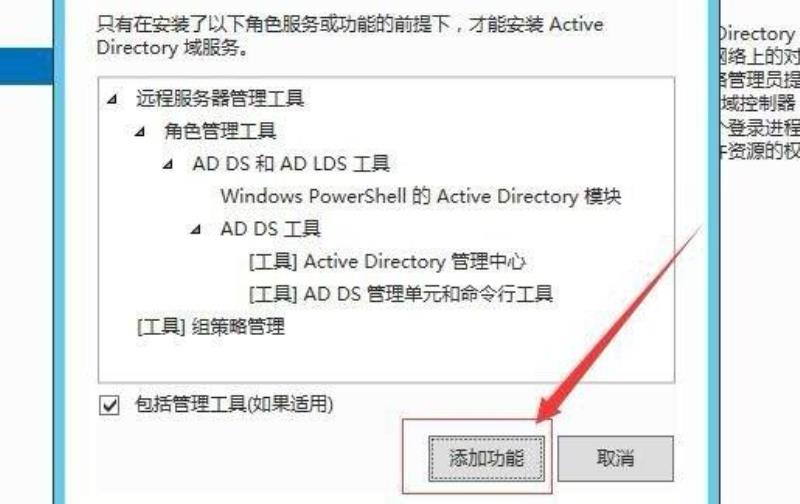Select [工具] Active Directory 管理中心

[x=387, y=262]
